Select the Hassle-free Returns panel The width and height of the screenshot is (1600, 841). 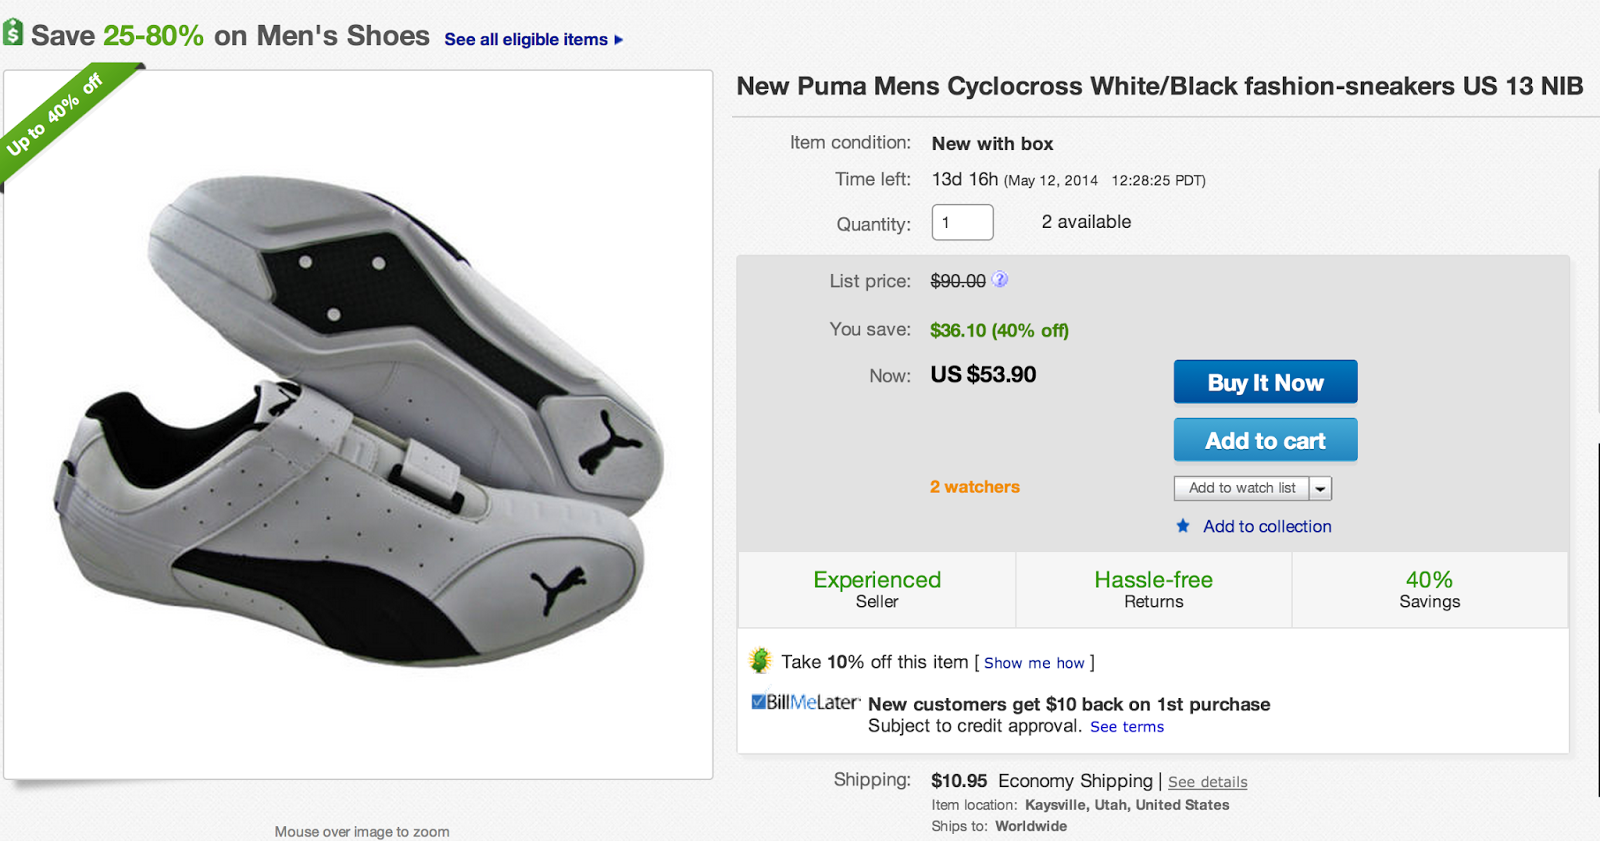coord(1153,590)
